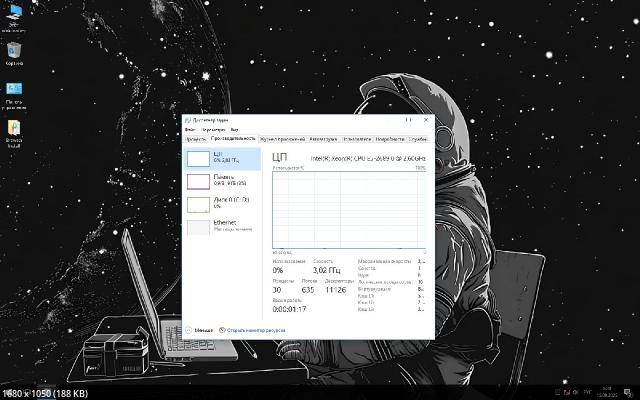Open the File (Файл) menu
Viewport: 640px width, 400px height.
click(x=190, y=130)
